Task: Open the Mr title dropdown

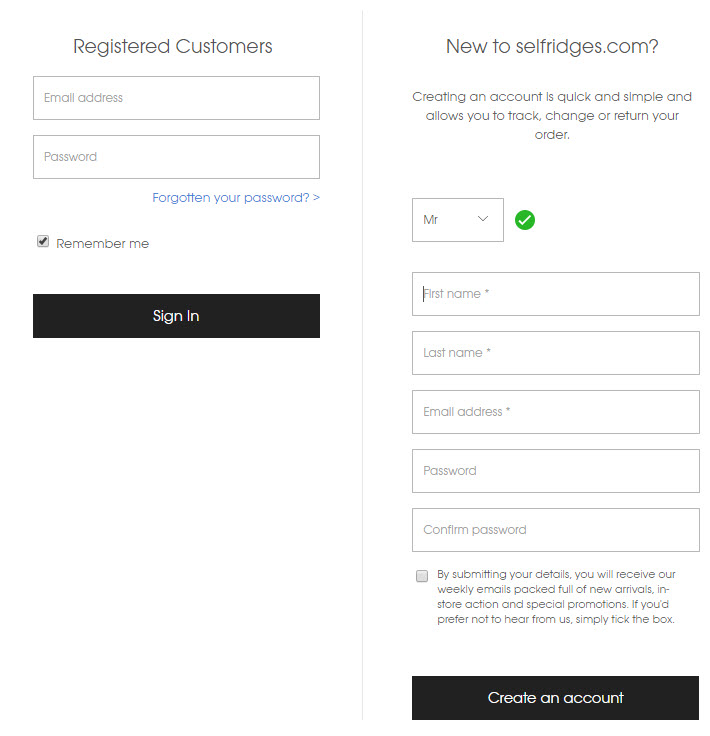Action: 458,220
